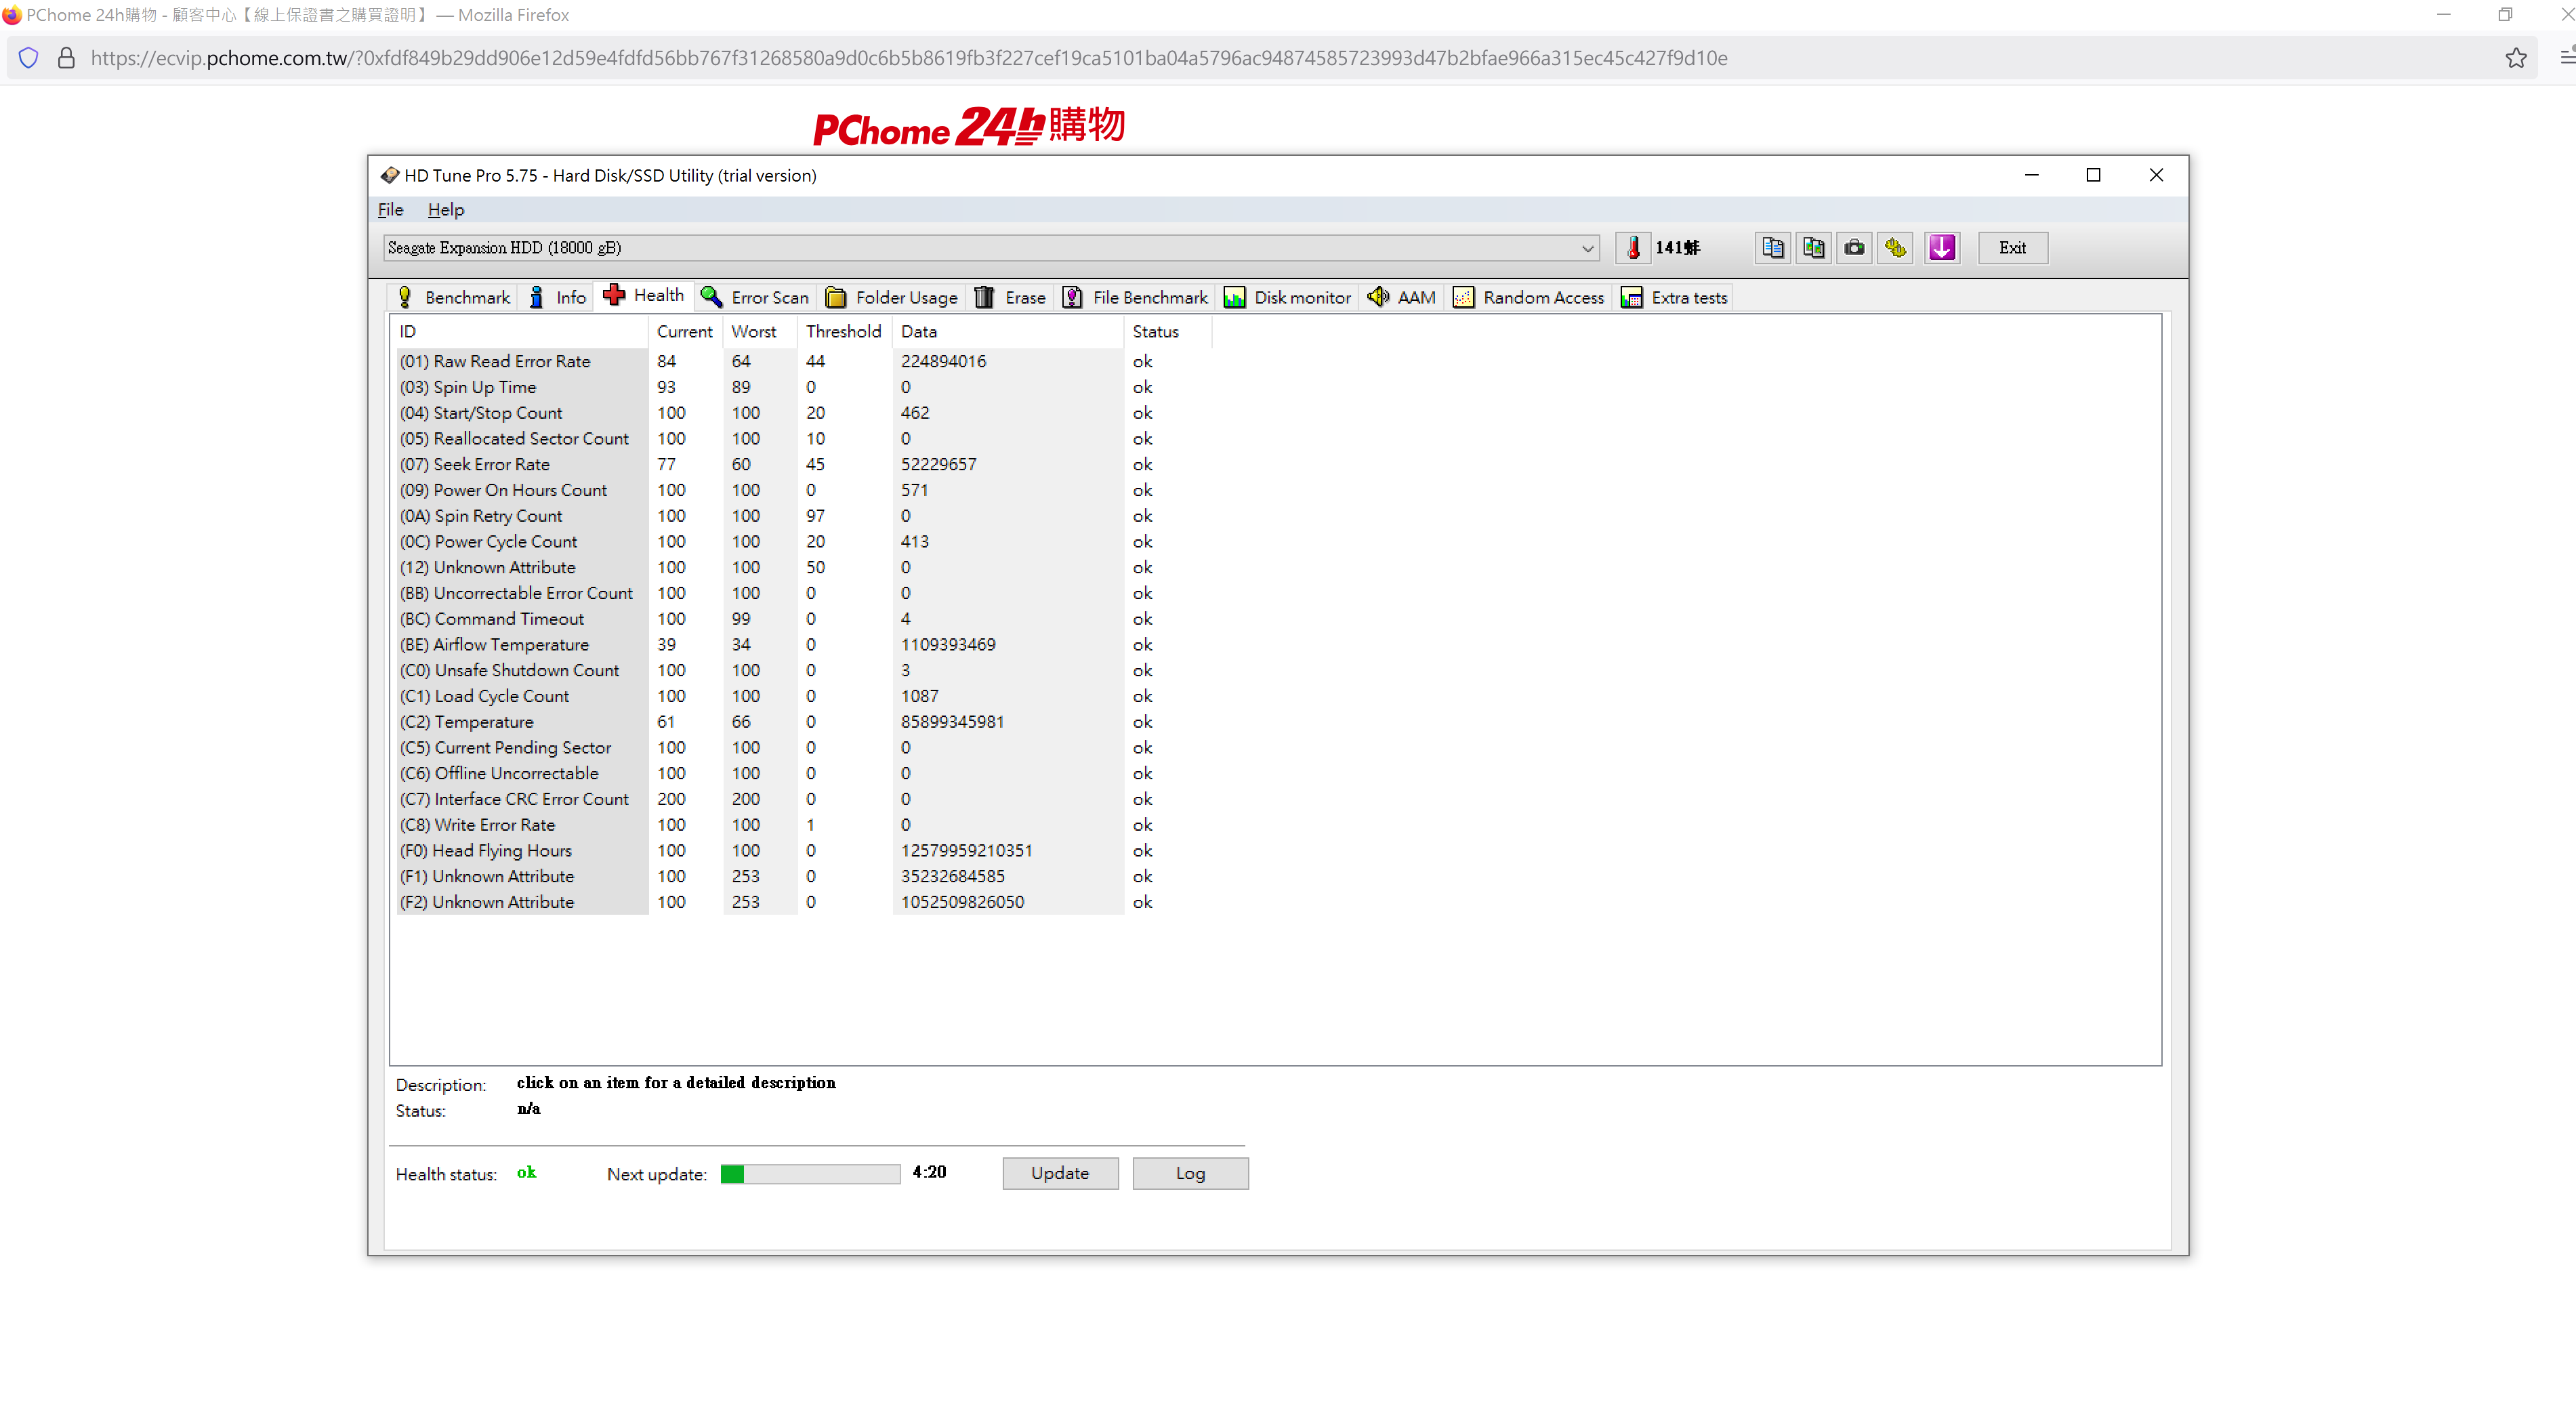Click the Update button

1060,1173
